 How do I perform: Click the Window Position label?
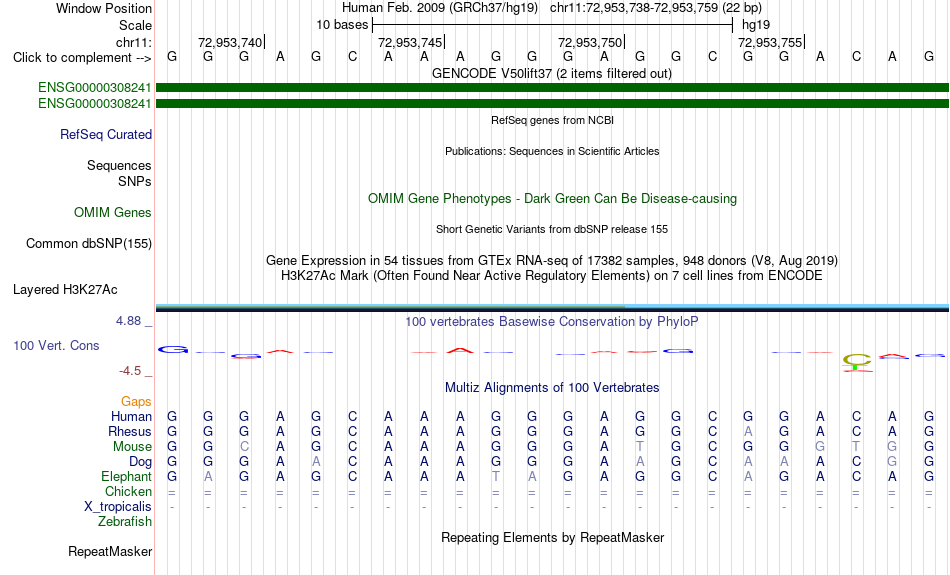(x=104, y=8)
